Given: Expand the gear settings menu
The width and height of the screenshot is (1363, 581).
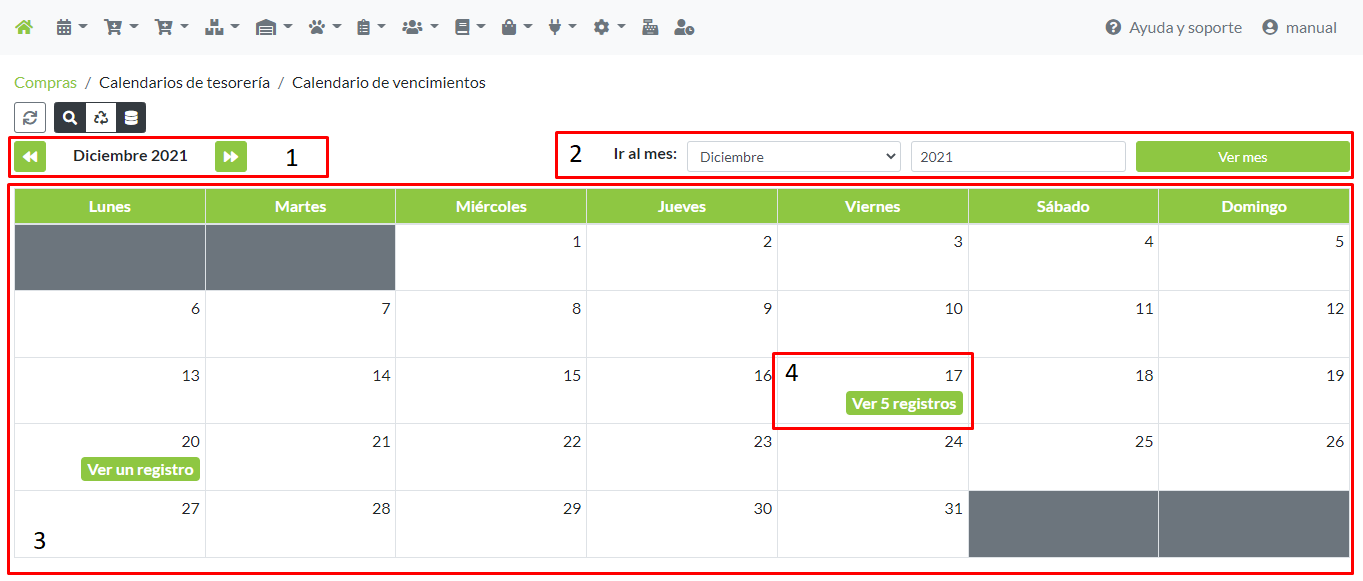Looking at the screenshot, I should point(608,27).
